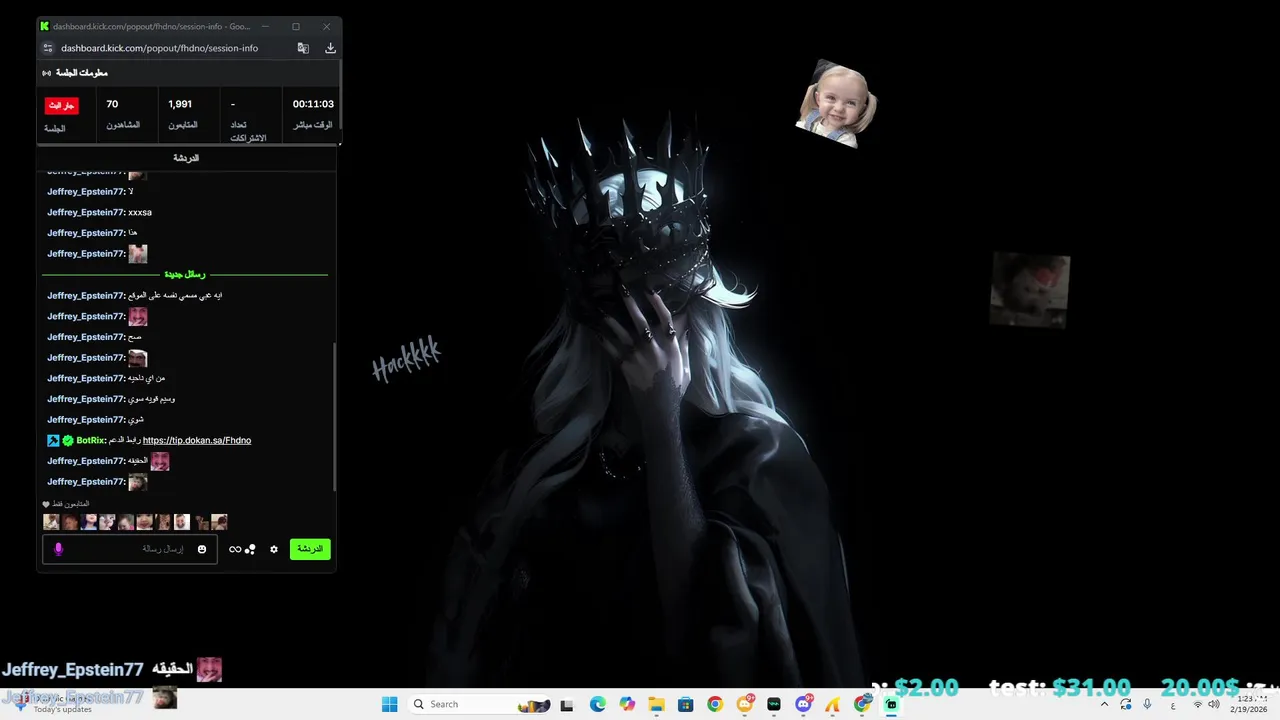Click the red live status badge
Viewport: 1280px width, 720px height.
62,105
